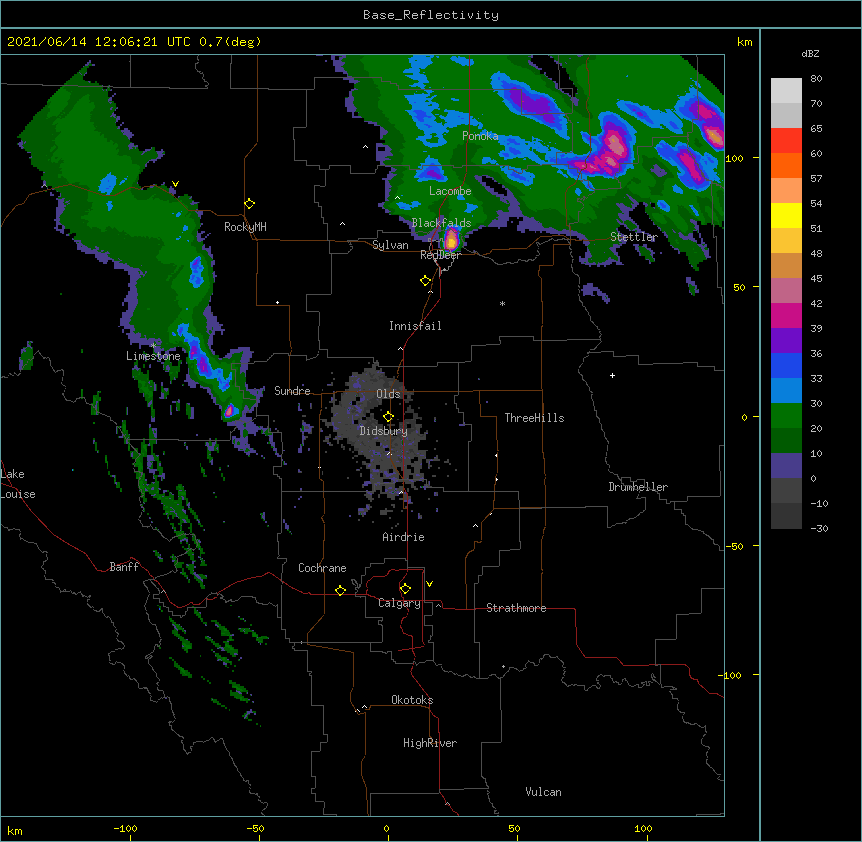The image size is (862, 842).
Task: Click the Sundre city label
Action: pos(292,391)
